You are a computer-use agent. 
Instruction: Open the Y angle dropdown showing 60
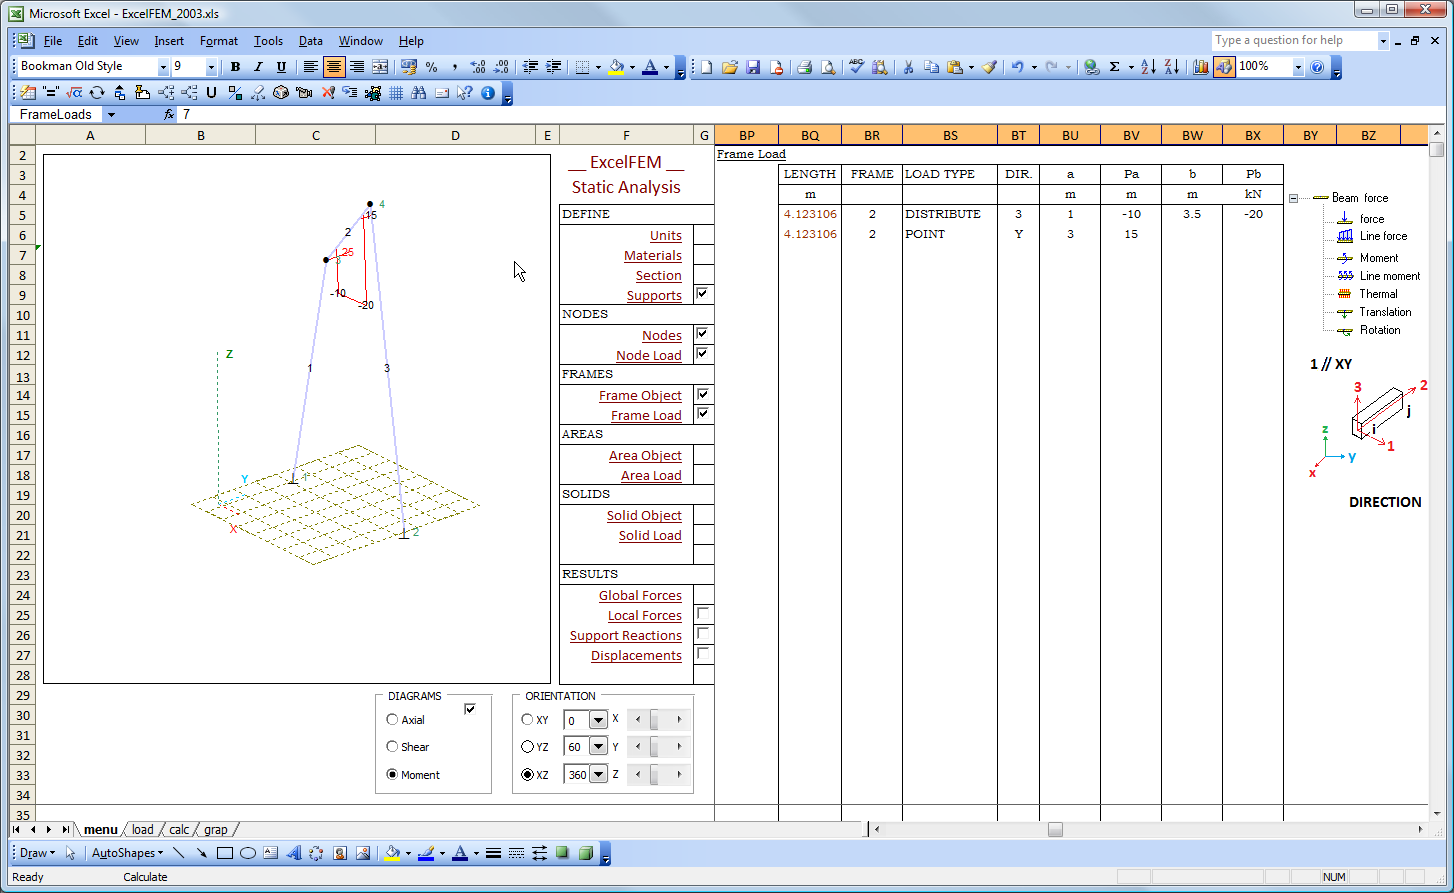click(x=598, y=747)
